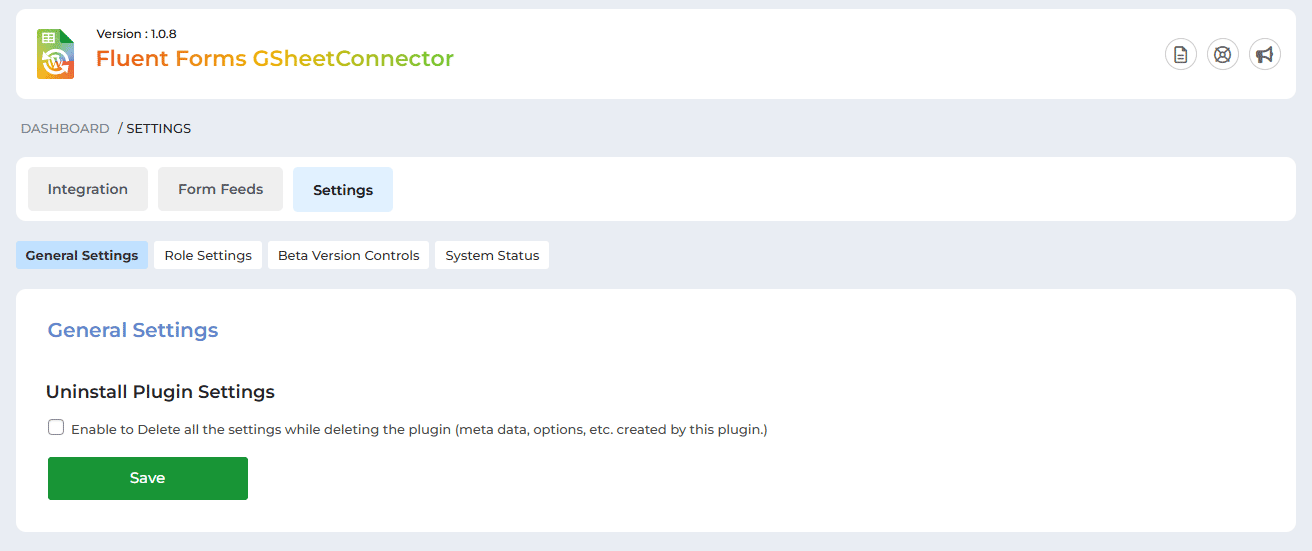Click the Fluent Forms GSheetConnector logo icon
This screenshot has height=551, width=1312.
pos(56,54)
